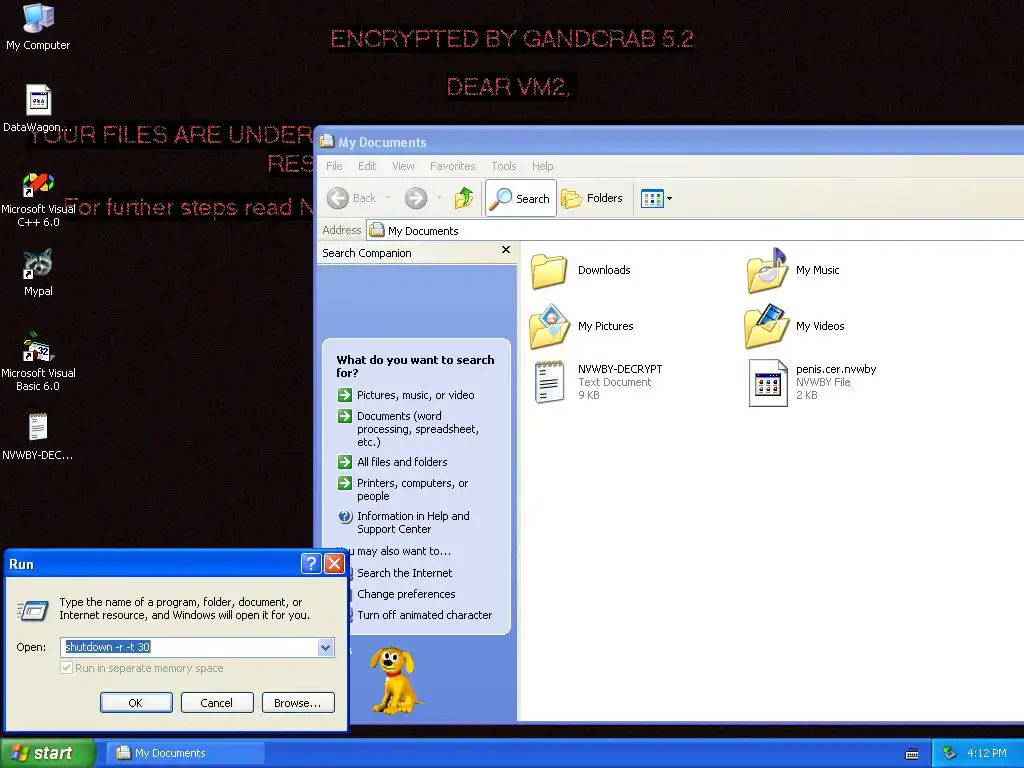Open the Back button history dropdown arrow
The image size is (1024, 768).
(x=388, y=198)
